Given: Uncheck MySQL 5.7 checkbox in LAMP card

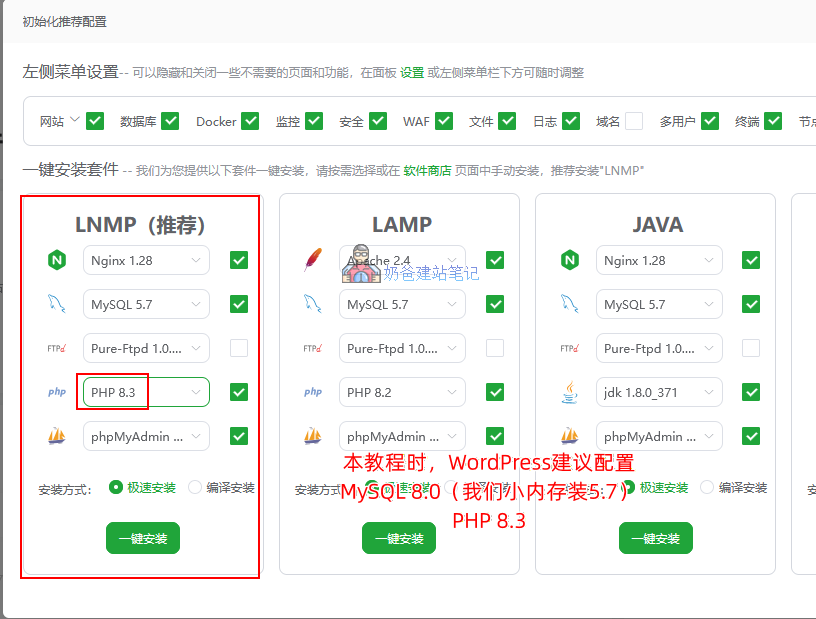Looking at the screenshot, I should 495,304.
